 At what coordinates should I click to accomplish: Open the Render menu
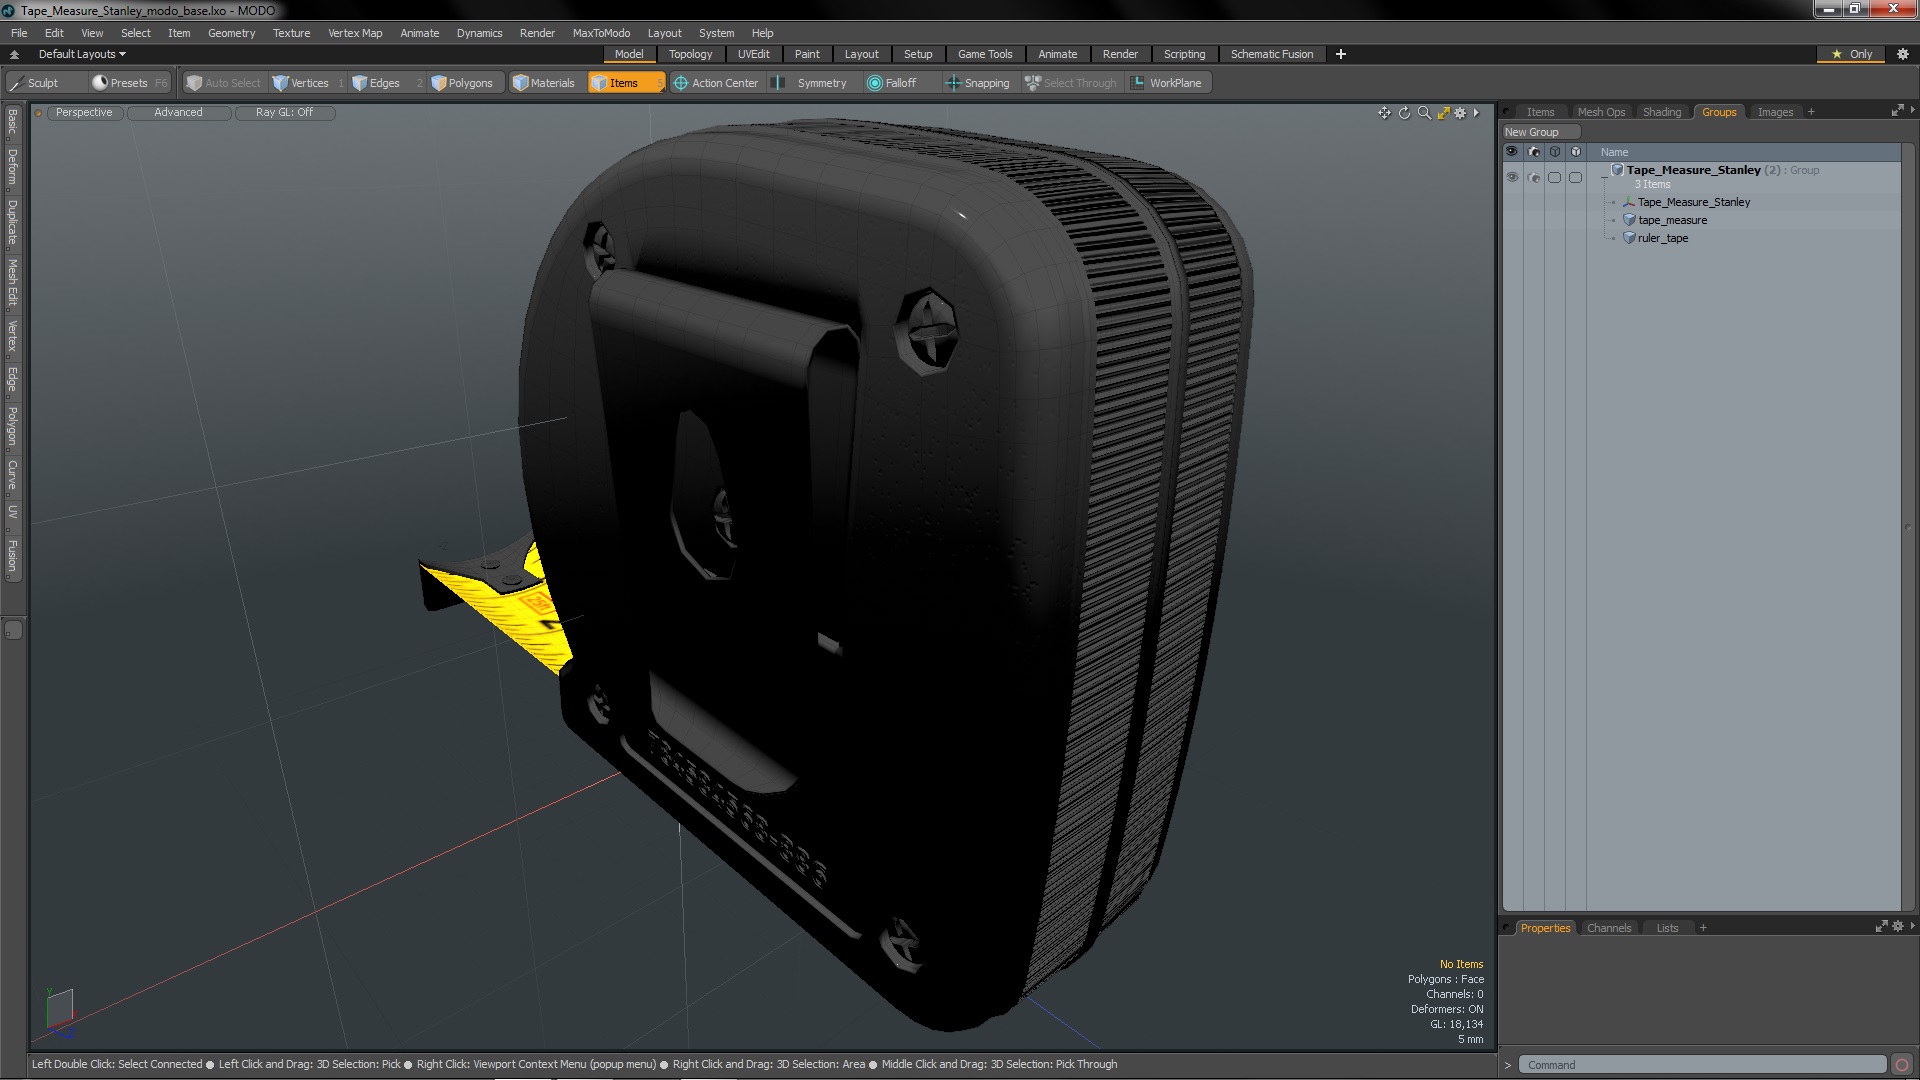click(537, 32)
